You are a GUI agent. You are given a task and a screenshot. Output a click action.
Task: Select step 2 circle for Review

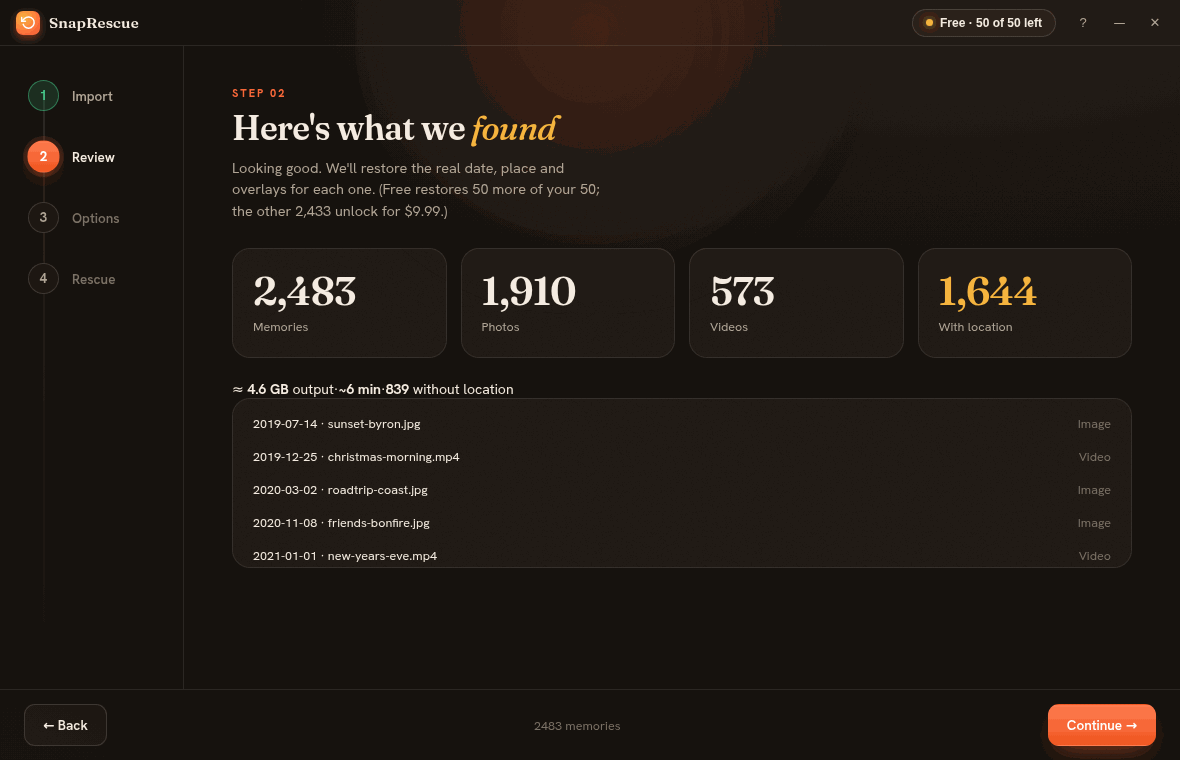pos(44,157)
